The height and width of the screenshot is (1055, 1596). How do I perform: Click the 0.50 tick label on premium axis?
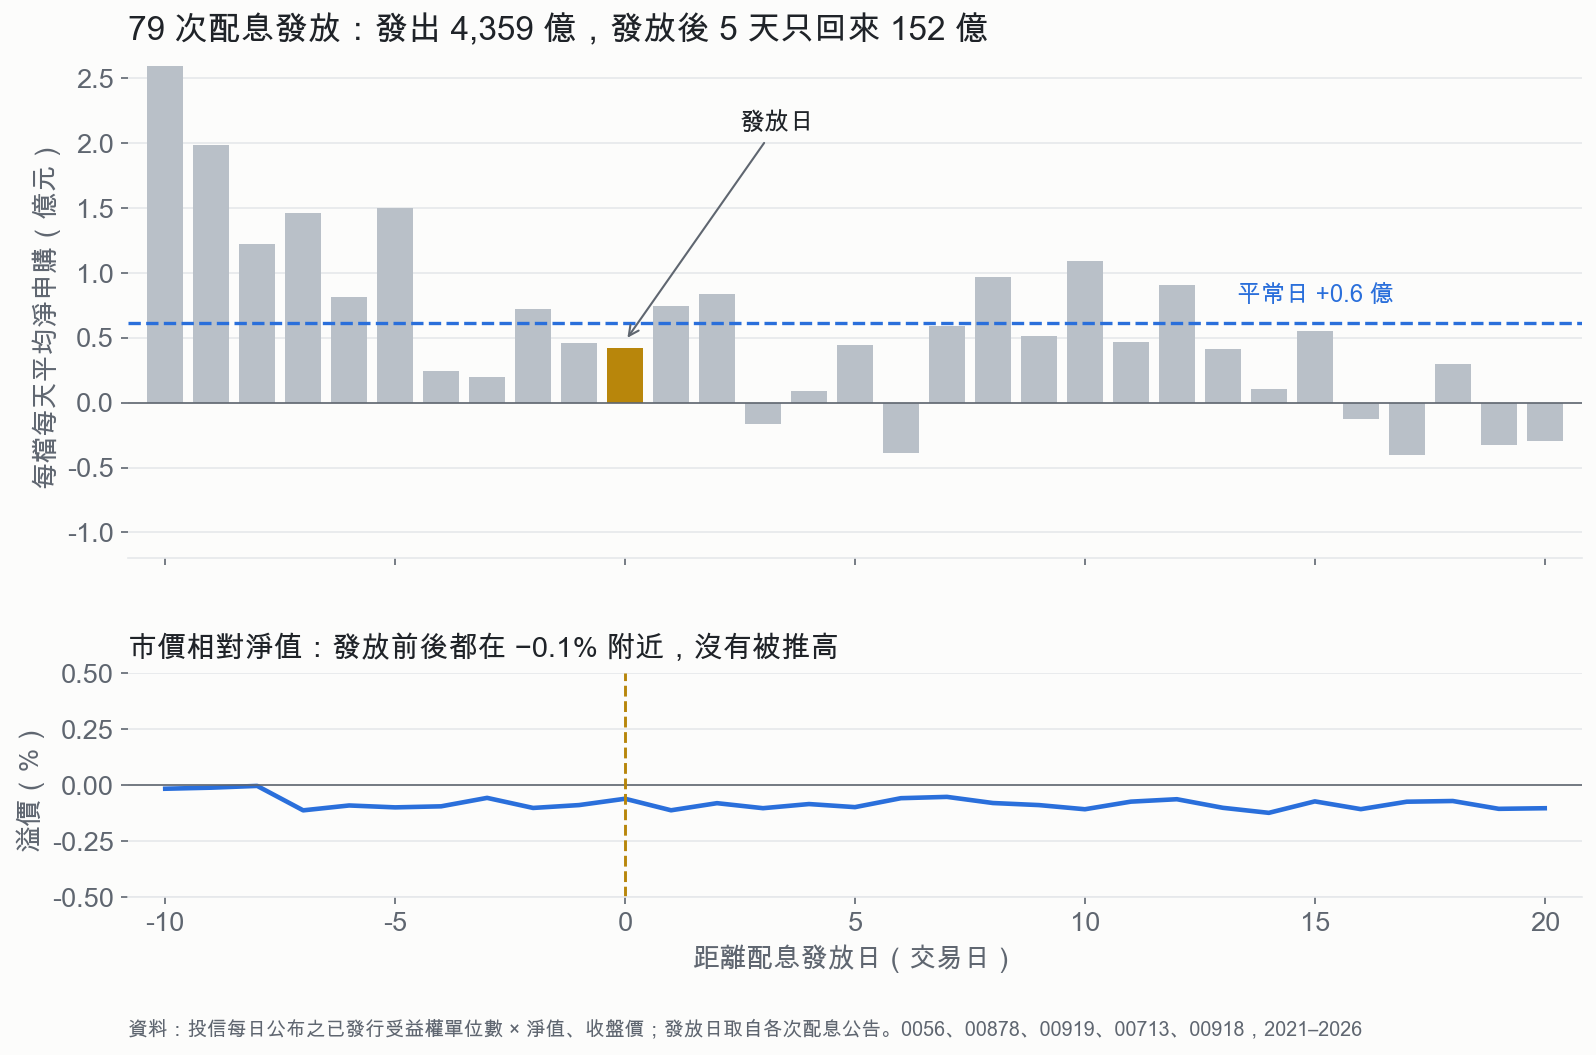pos(87,674)
